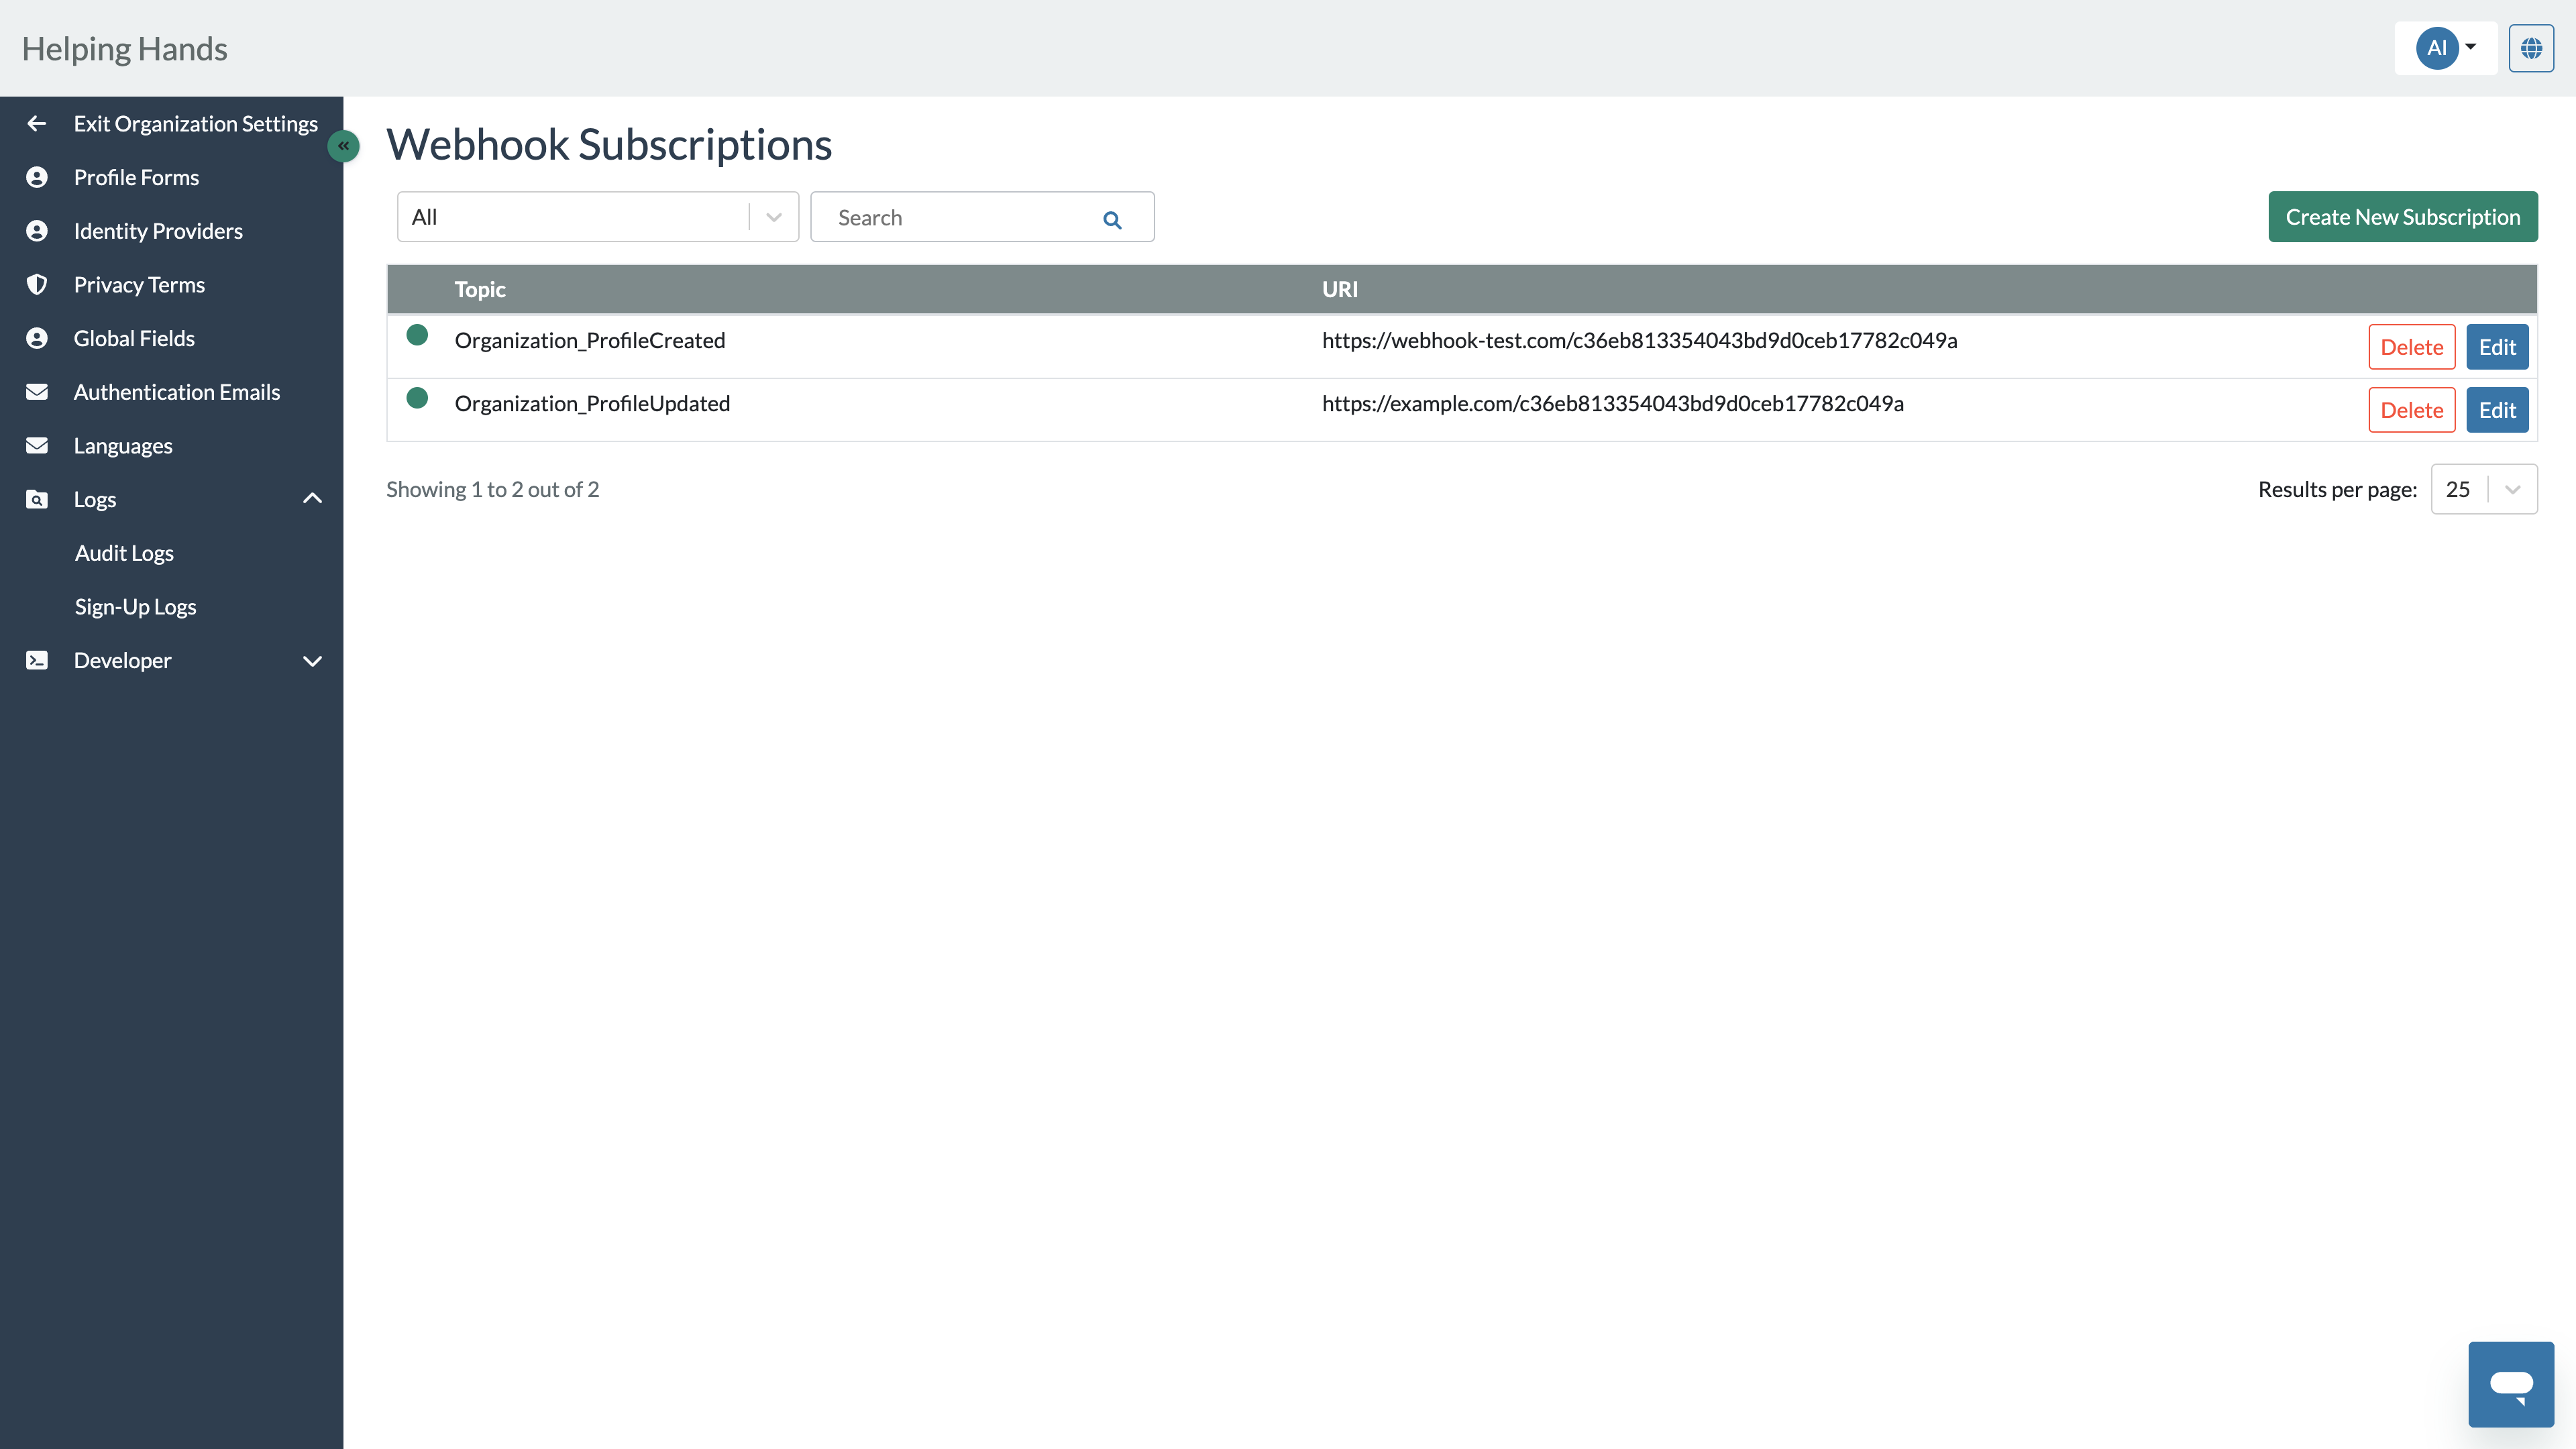This screenshot has height=1449, width=2576.
Task: Open the AI user avatar menu
Action: tap(2445, 48)
